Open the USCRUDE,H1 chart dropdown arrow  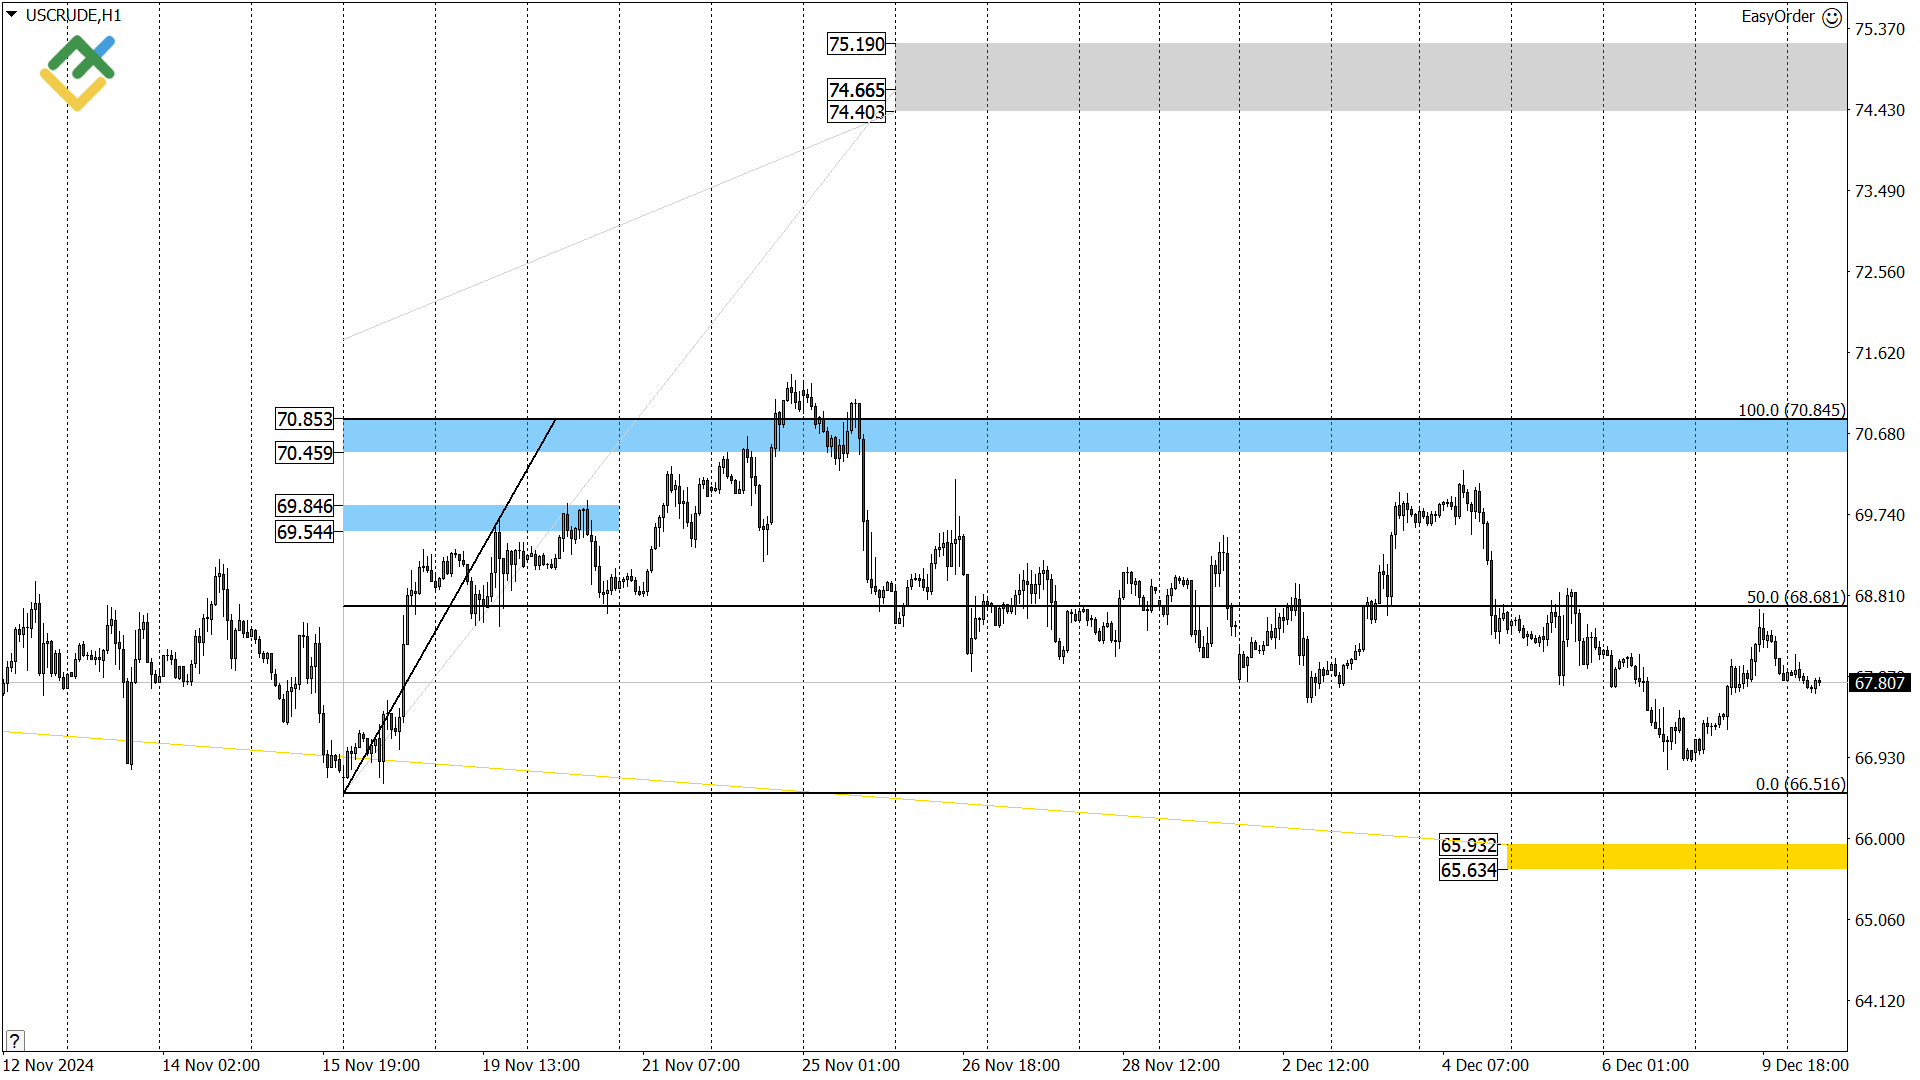point(11,15)
